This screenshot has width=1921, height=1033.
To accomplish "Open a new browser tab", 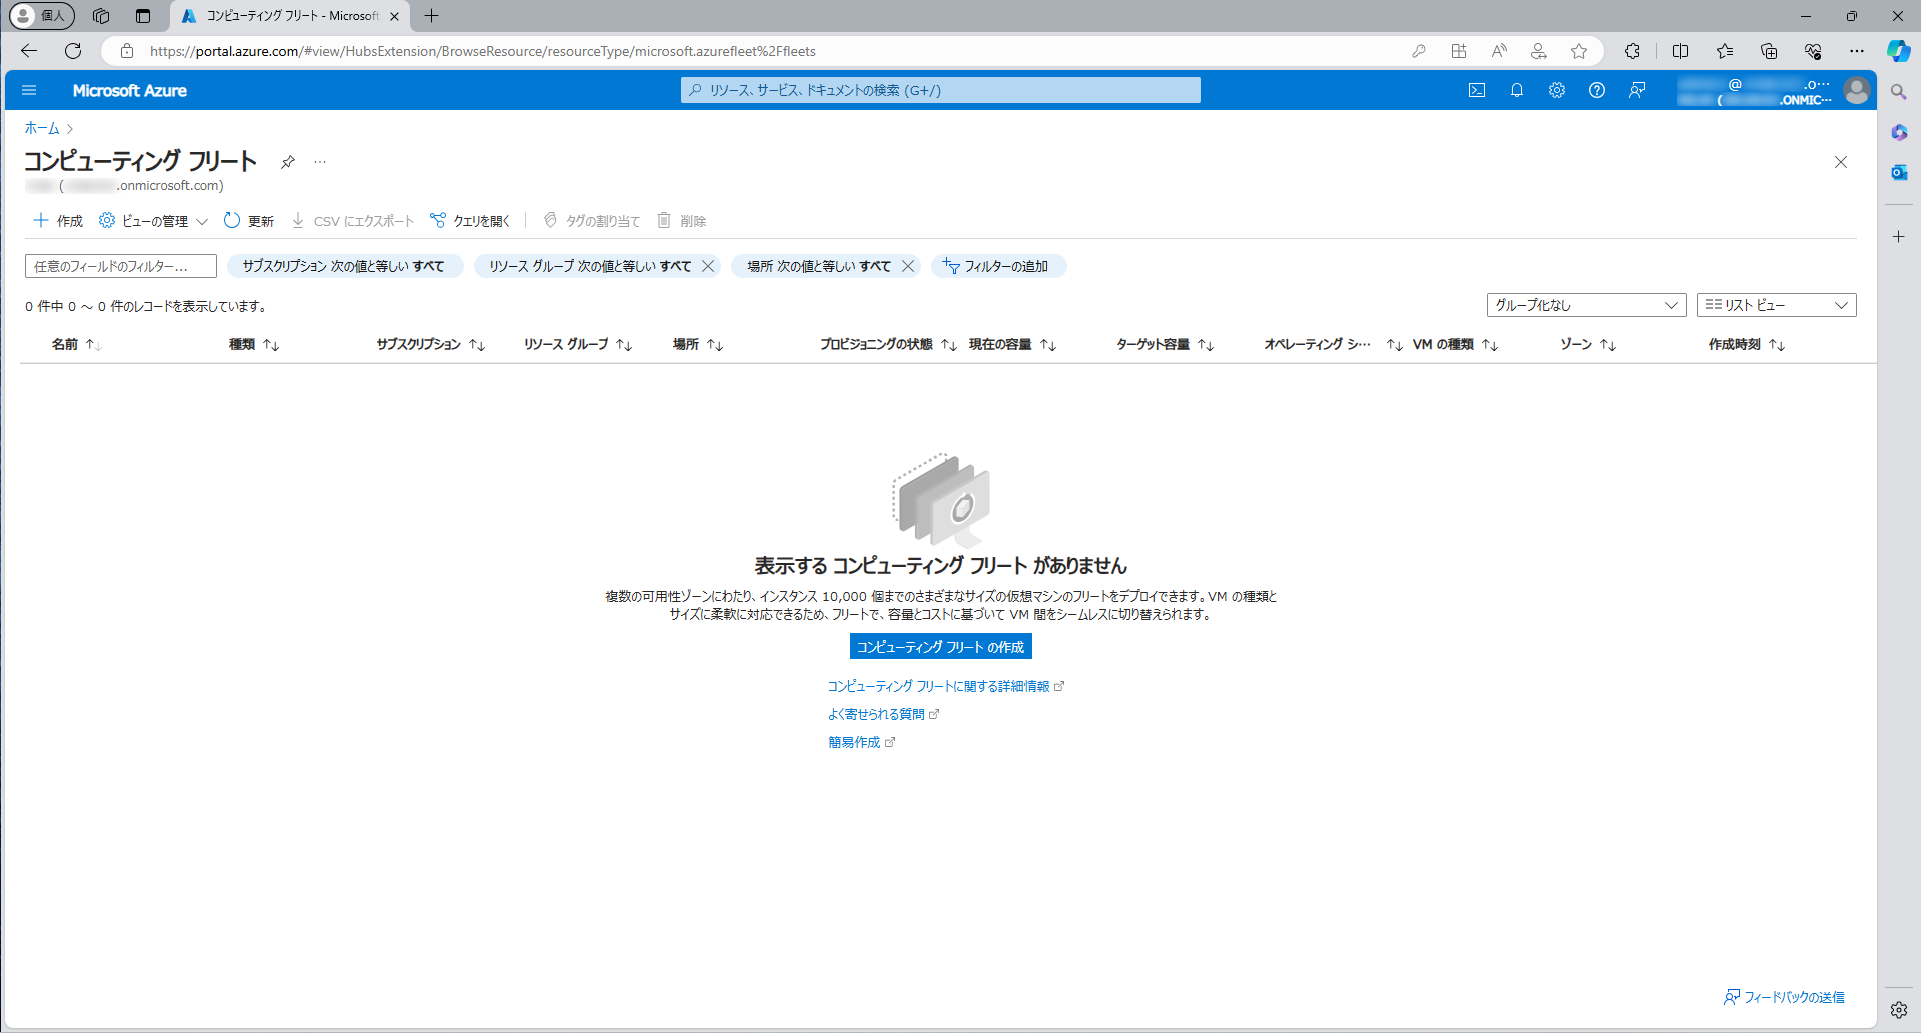I will [x=432, y=16].
